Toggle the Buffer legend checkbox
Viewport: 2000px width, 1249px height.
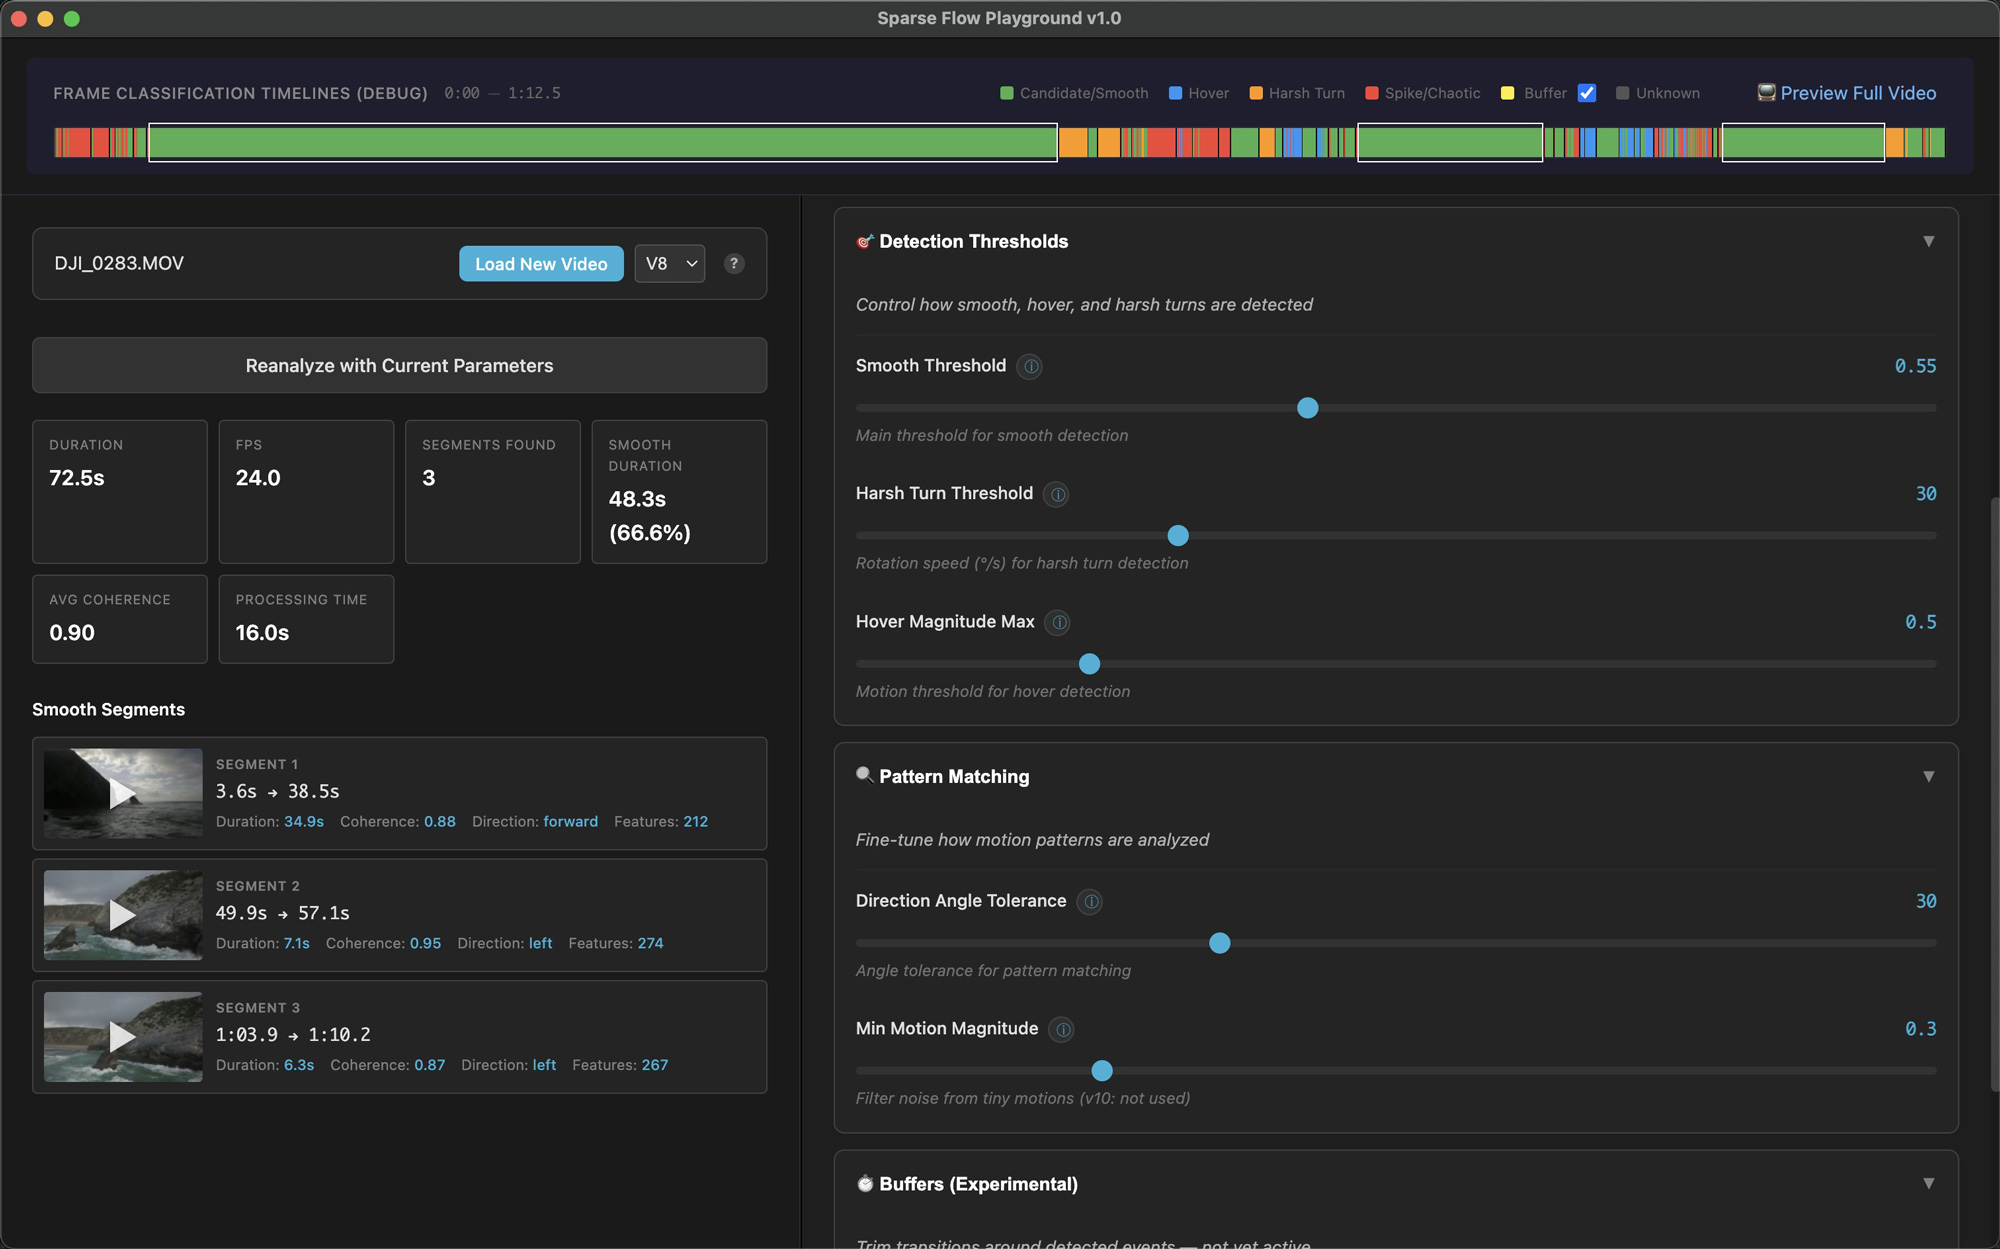(x=1587, y=93)
